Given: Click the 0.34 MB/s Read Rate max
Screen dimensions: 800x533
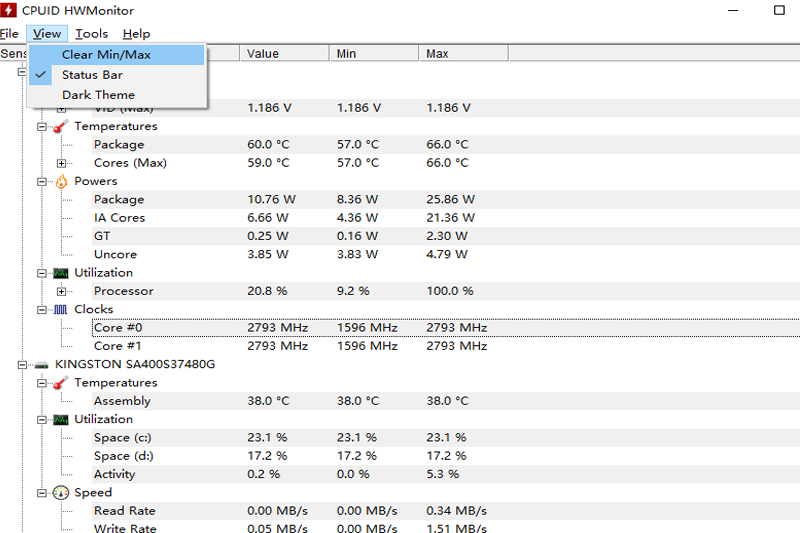Looking at the screenshot, I should [457, 511].
